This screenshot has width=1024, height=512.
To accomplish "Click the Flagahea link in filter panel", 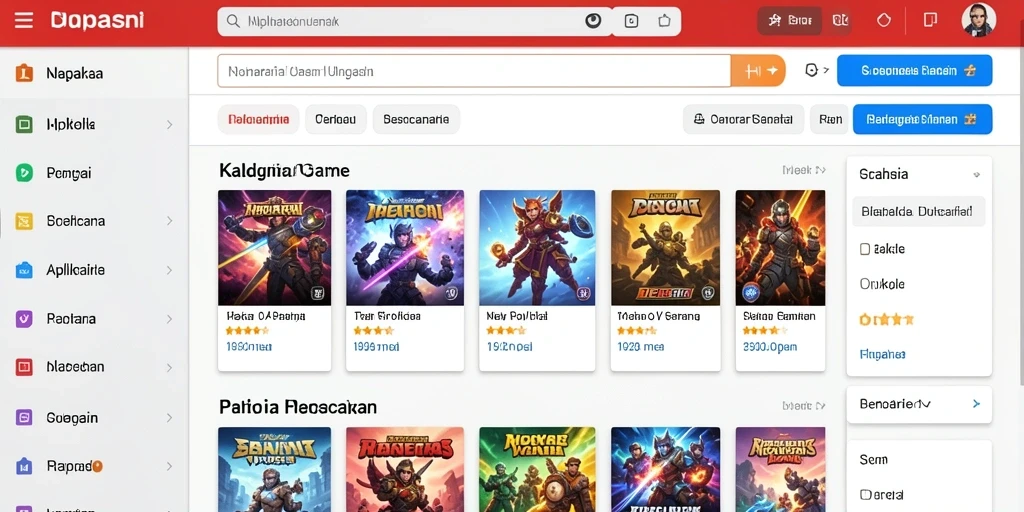I will click(883, 355).
